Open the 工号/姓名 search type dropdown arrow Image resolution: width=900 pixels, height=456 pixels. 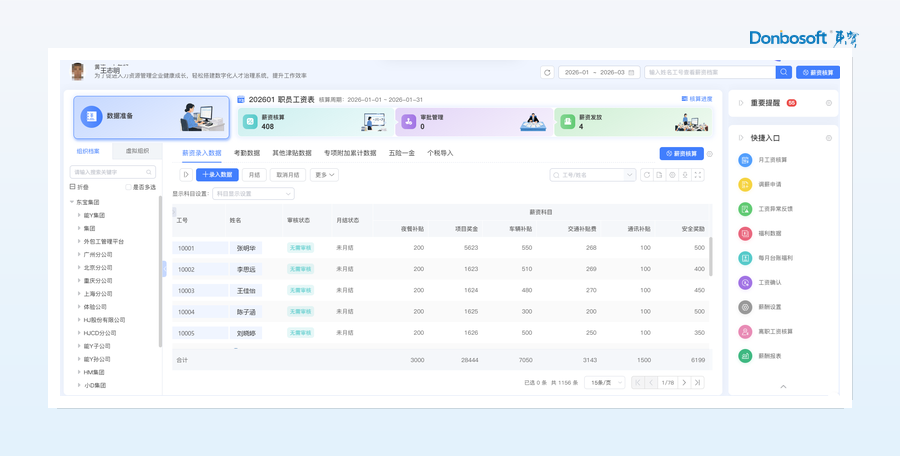(629, 175)
